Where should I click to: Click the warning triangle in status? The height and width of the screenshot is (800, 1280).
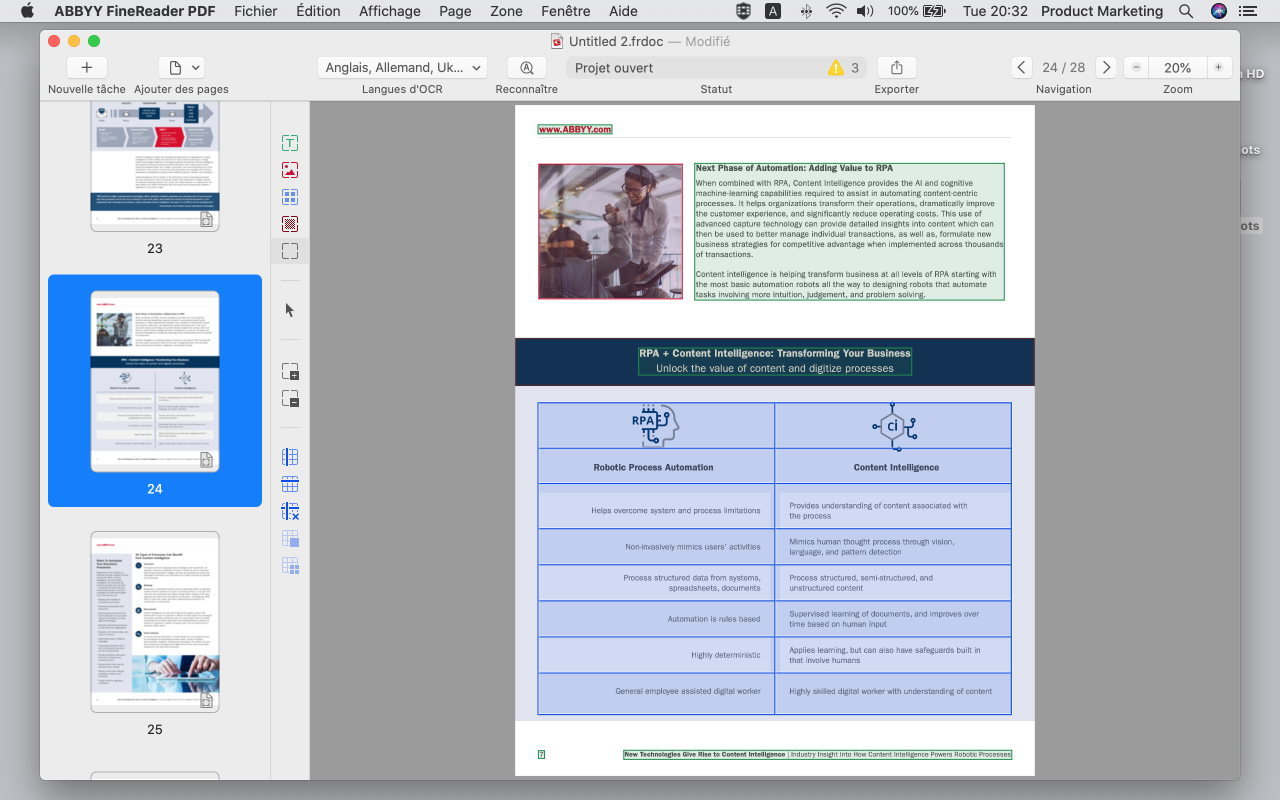[836, 68]
